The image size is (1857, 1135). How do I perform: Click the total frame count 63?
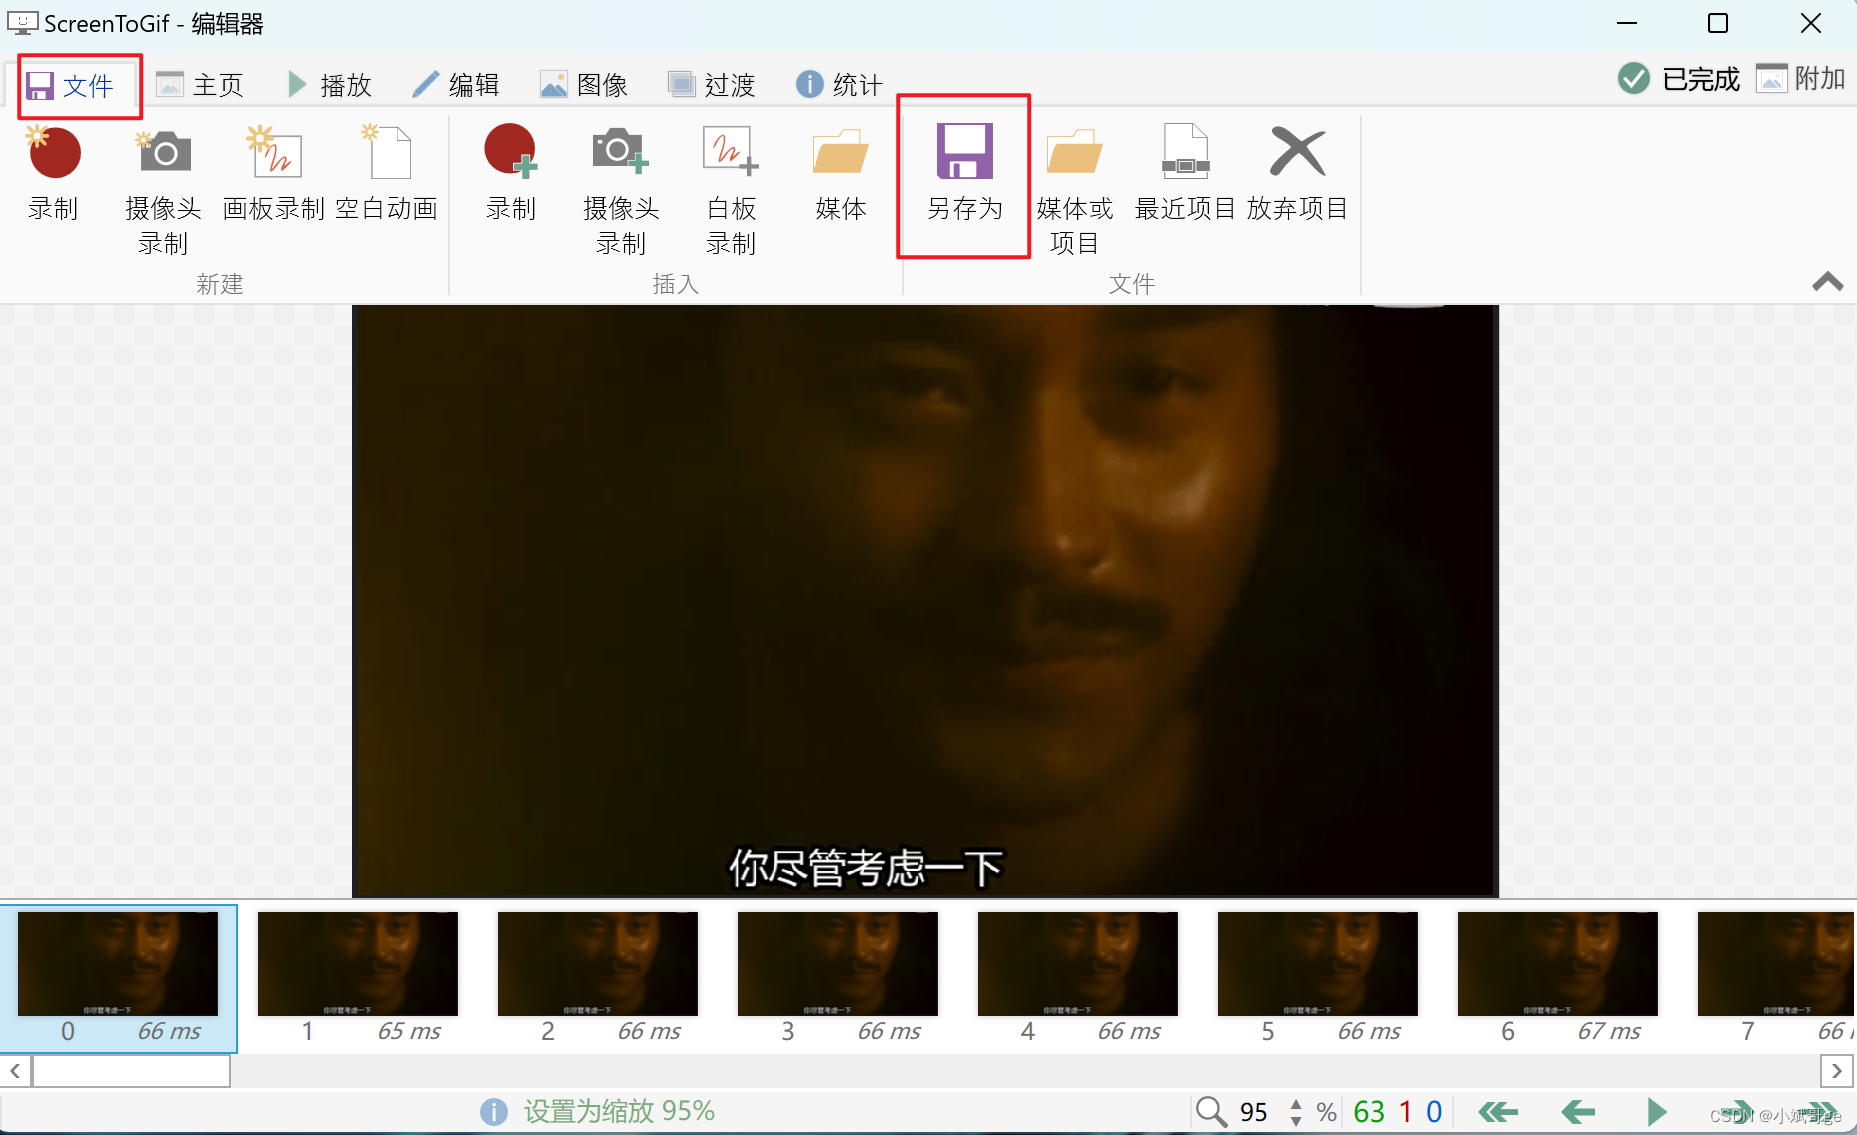(x=1369, y=1112)
